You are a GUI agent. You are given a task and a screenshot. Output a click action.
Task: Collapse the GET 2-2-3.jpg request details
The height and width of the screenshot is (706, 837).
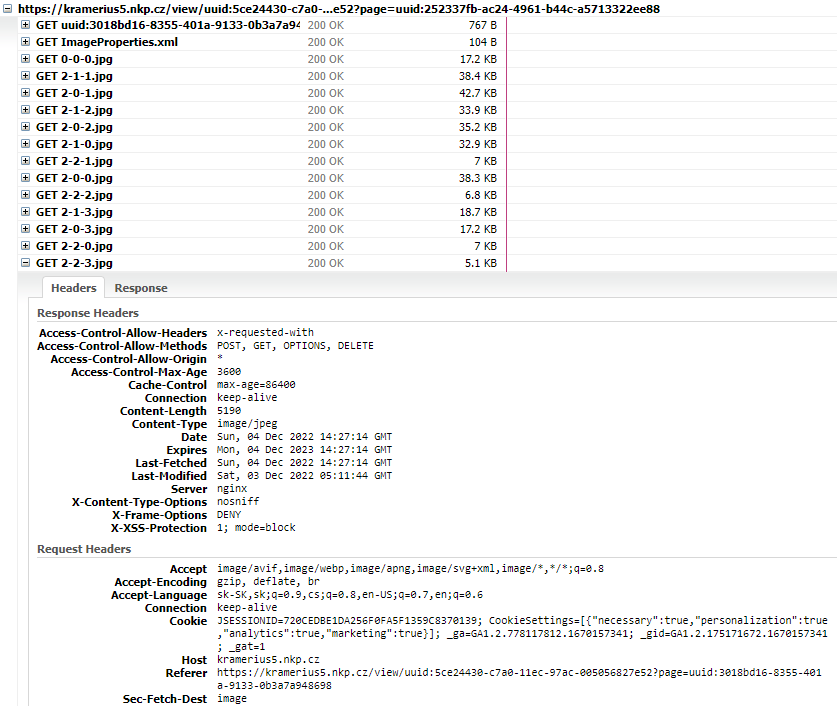point(25,263)
